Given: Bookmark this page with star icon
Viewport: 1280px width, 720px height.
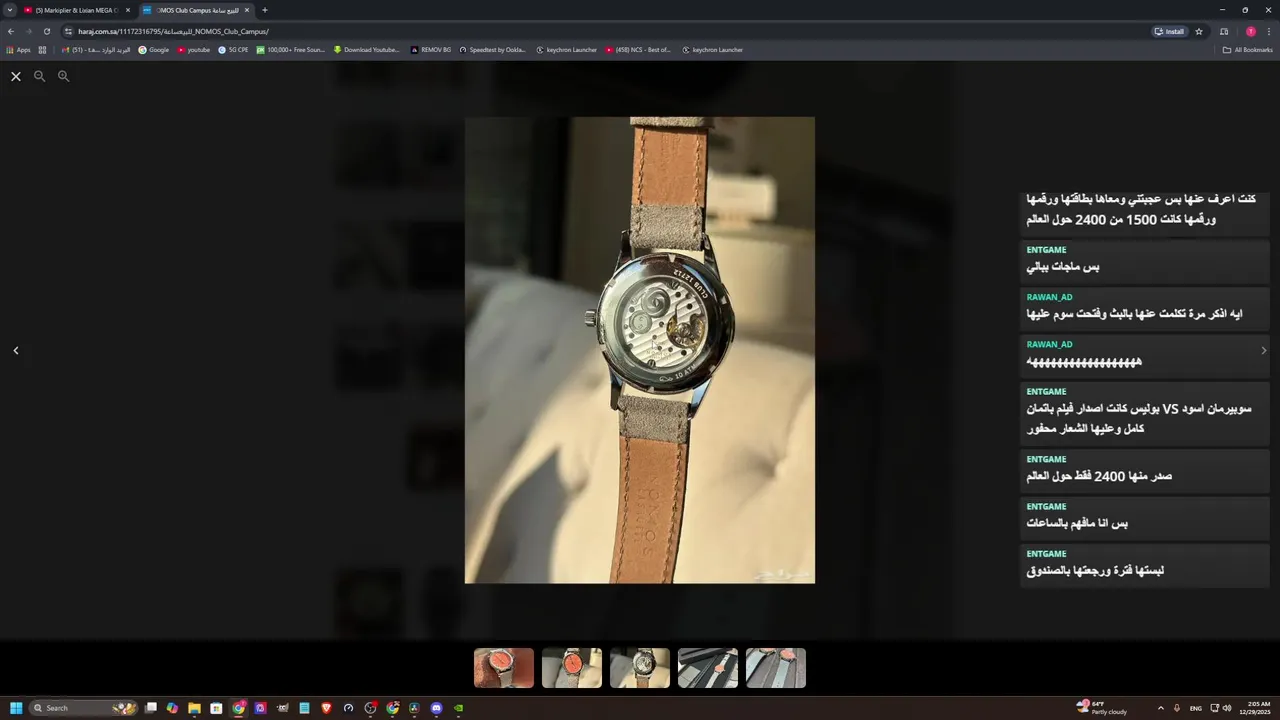Looking at the screenshot, I should (x=1199, y=31).
